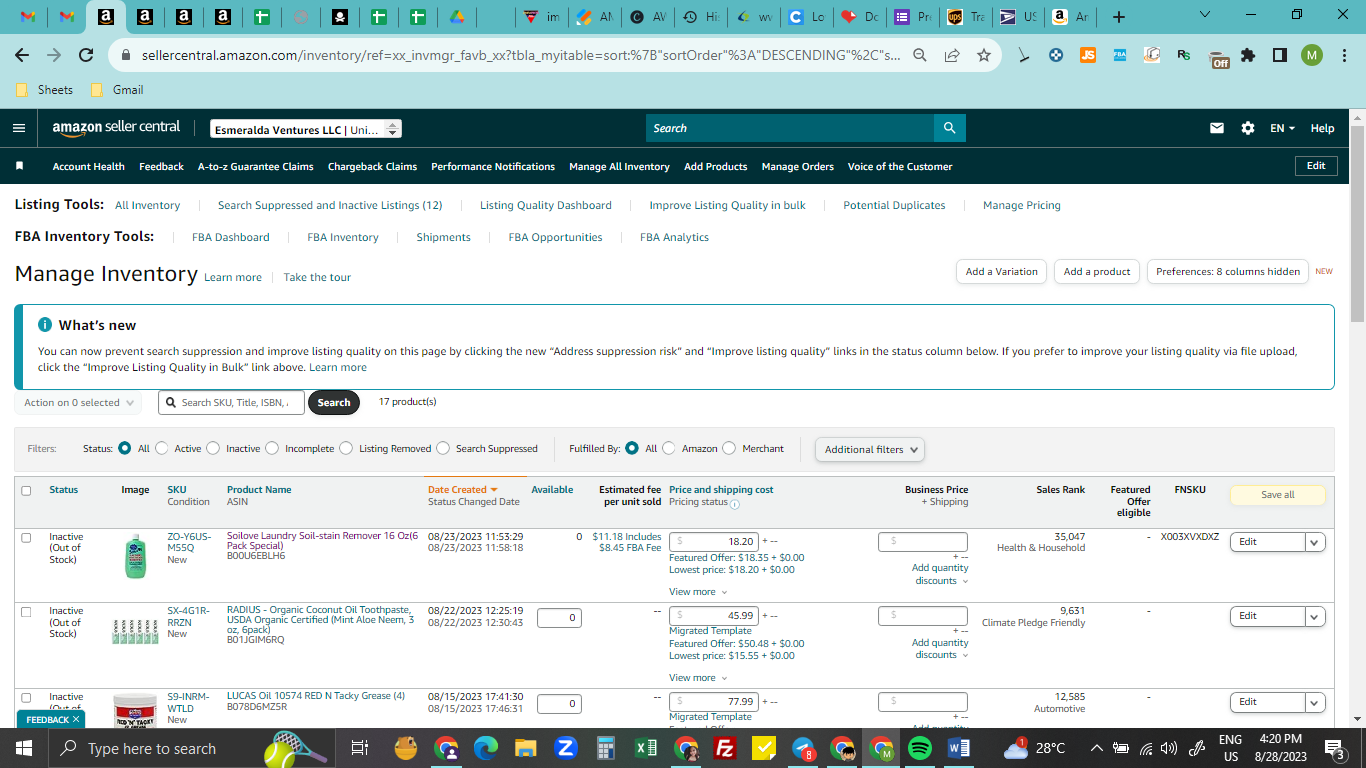Reload the page in Chrome
The height and width of the screenshot is (768, 1366).
(x=86, y=55)
